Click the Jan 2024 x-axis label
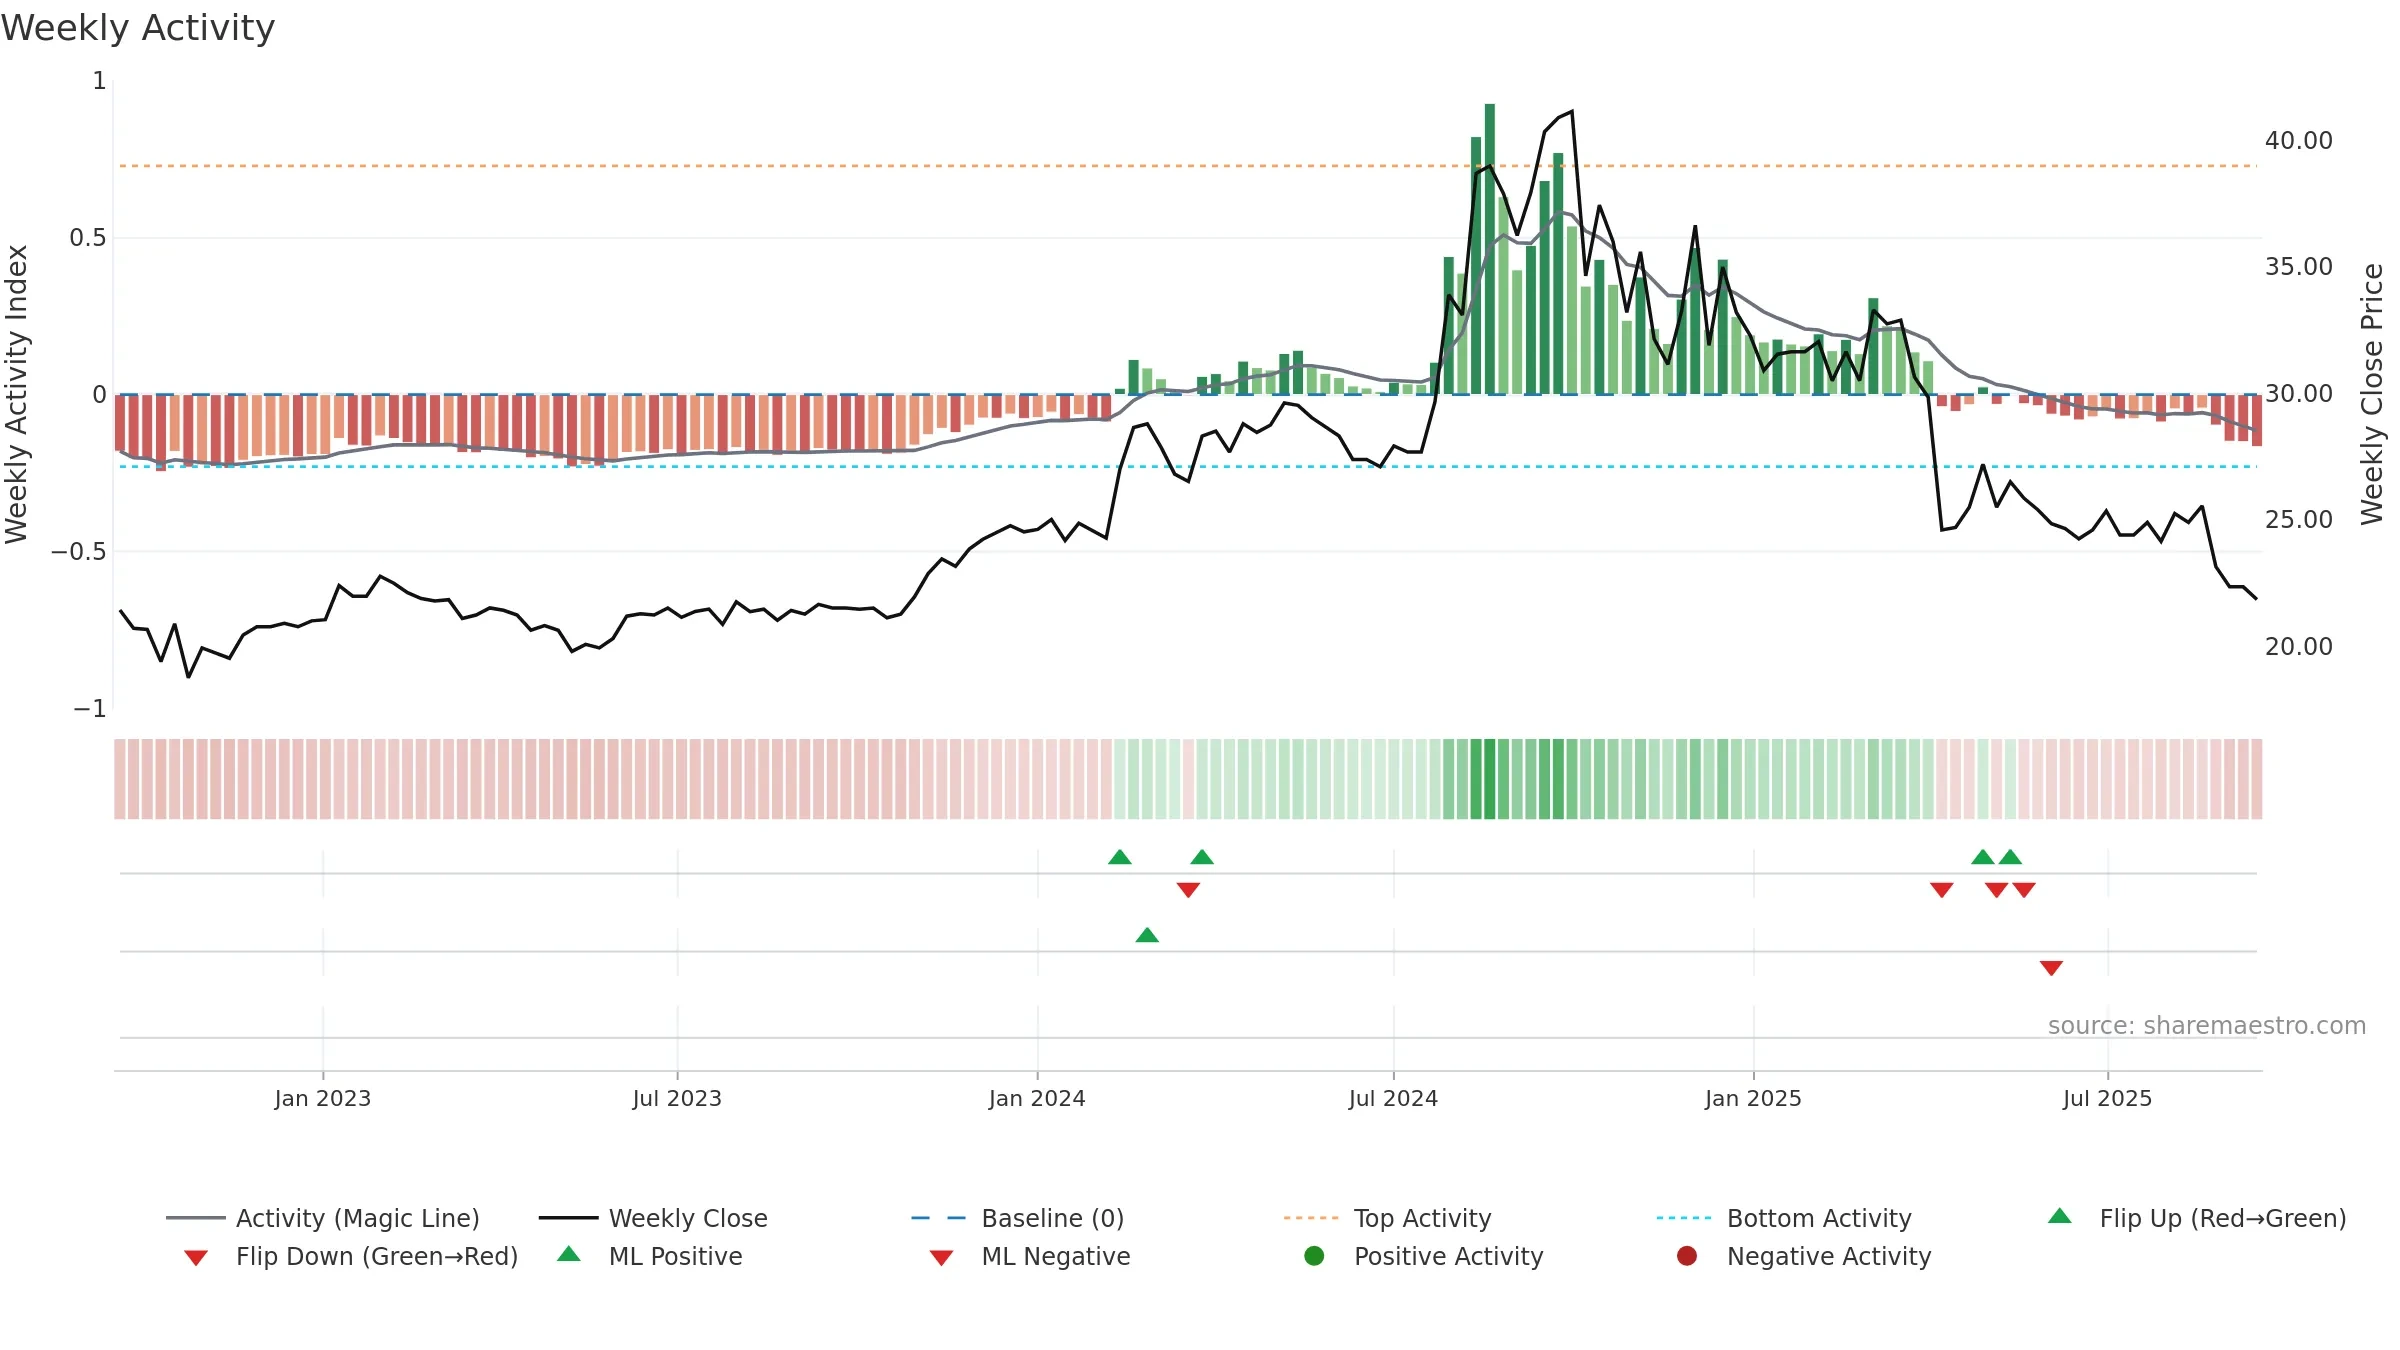This screenshot has height=1350, width=2400. pos(1037,1098)
